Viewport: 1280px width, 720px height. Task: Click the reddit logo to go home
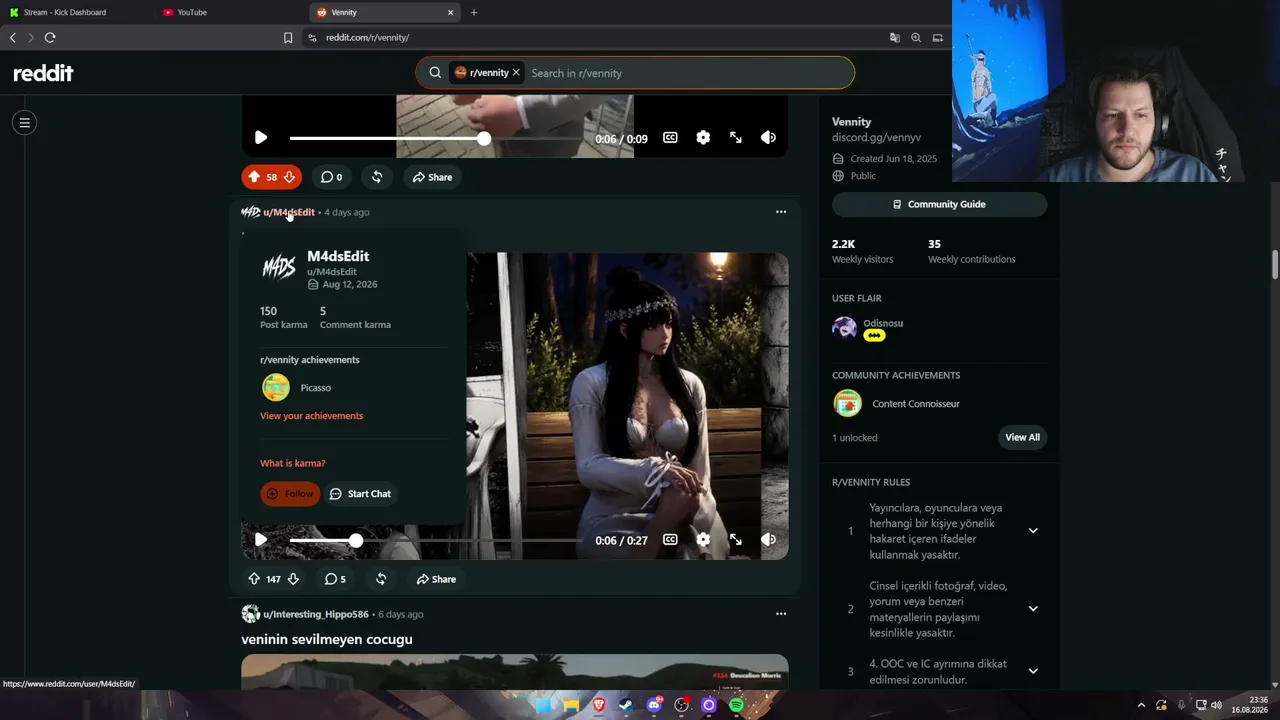pyautogui.click(x=43, y=73)
